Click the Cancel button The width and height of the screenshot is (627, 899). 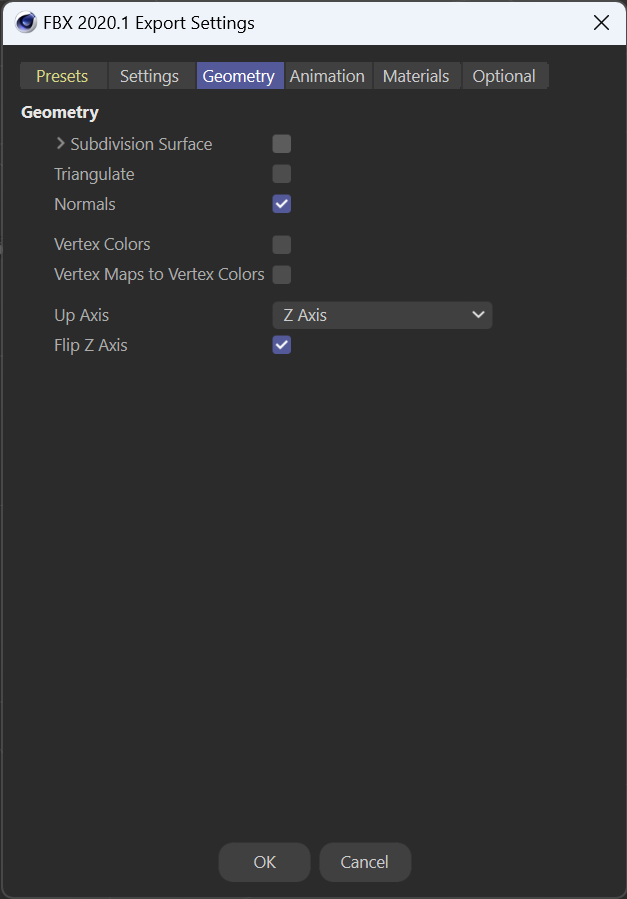pos(365,862)
